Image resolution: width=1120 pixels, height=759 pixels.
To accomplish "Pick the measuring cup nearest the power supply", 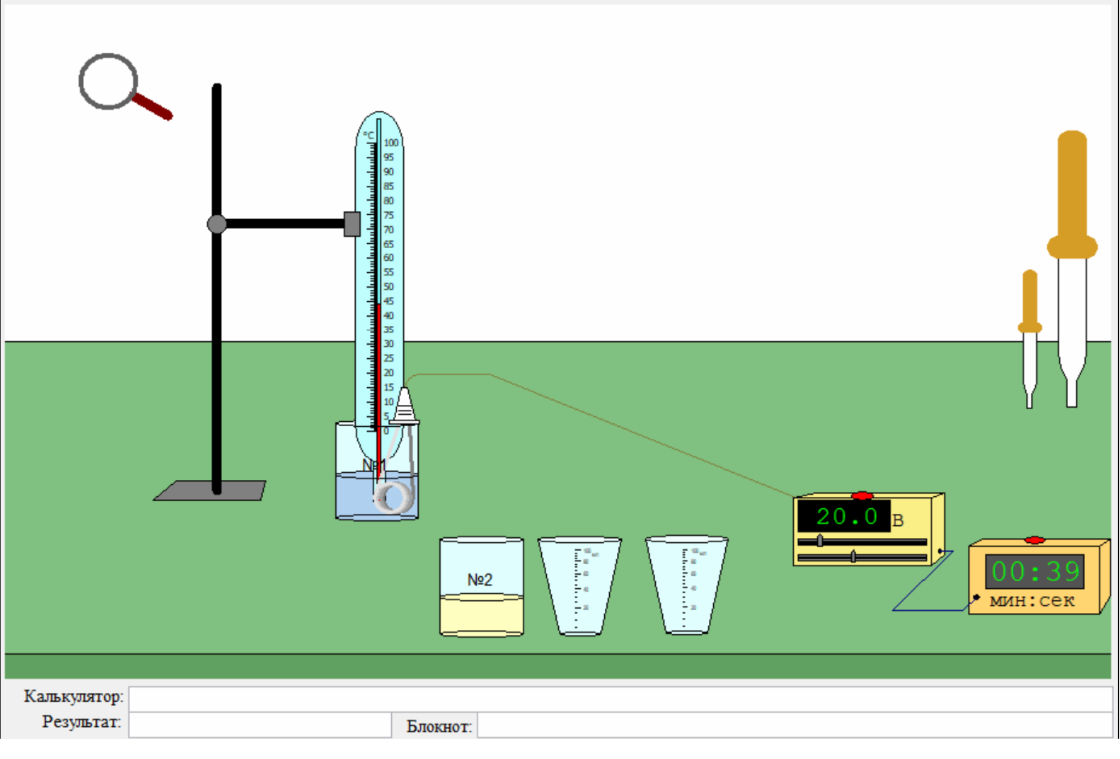I will (x=686, y=586).
